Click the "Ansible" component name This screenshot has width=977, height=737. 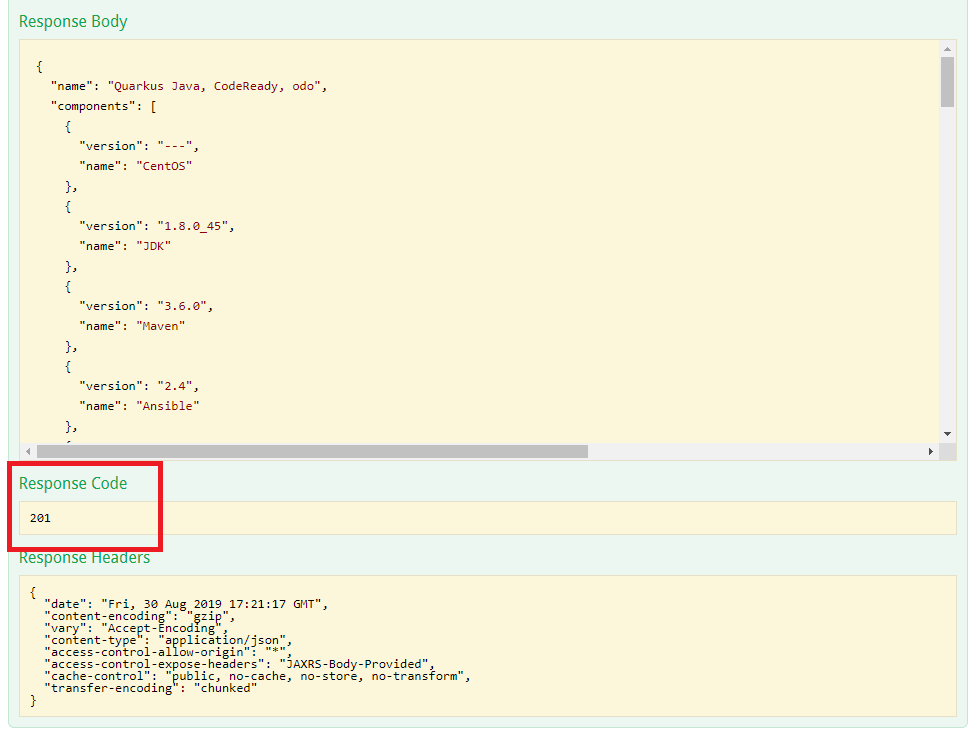[x=168, y=406]
